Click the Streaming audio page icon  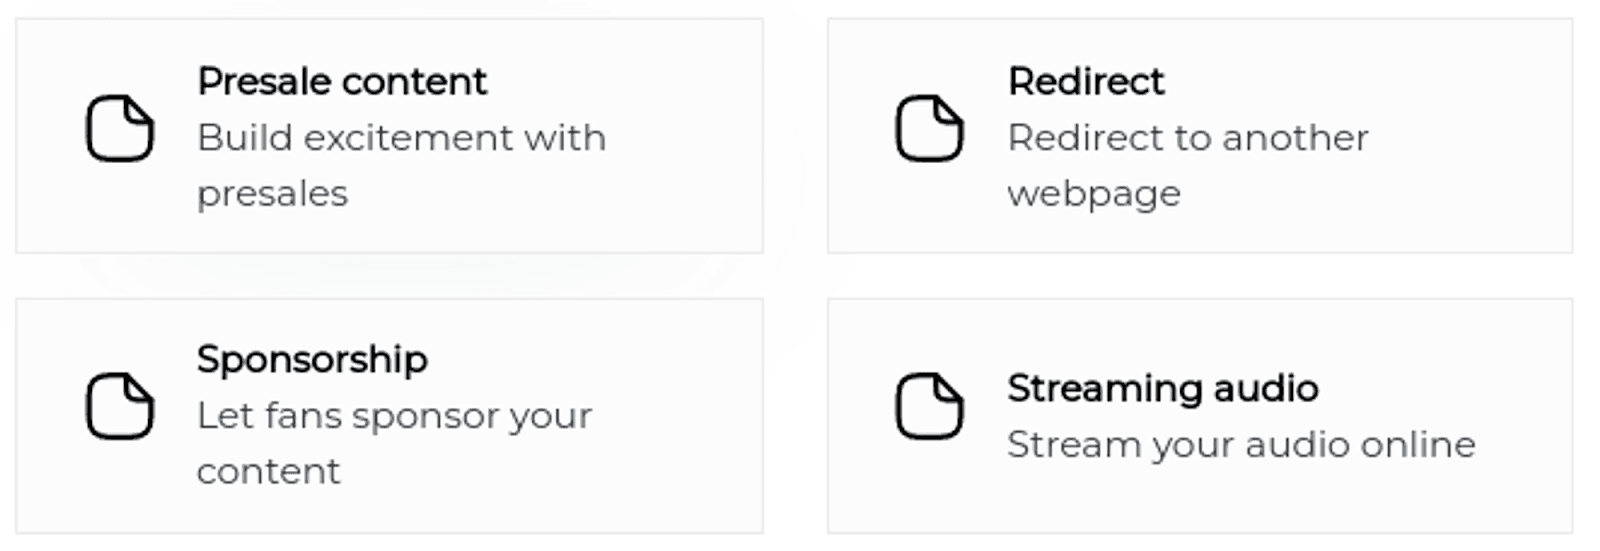[x=929, y=406]
